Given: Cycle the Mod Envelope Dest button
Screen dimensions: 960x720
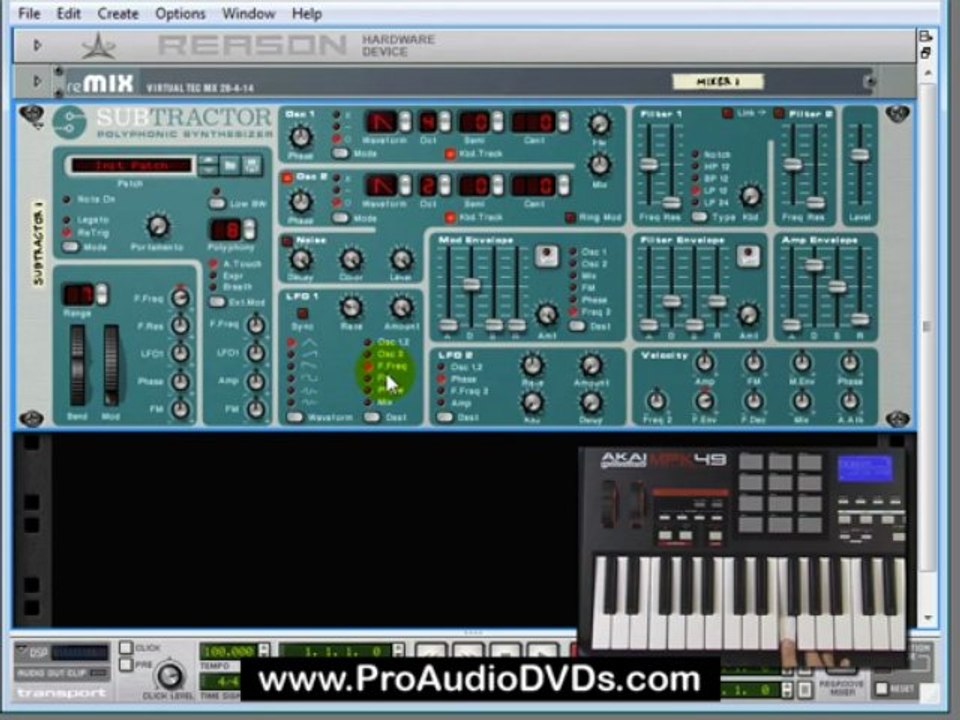Looking at the screenshot, I should tap(577, 326).
